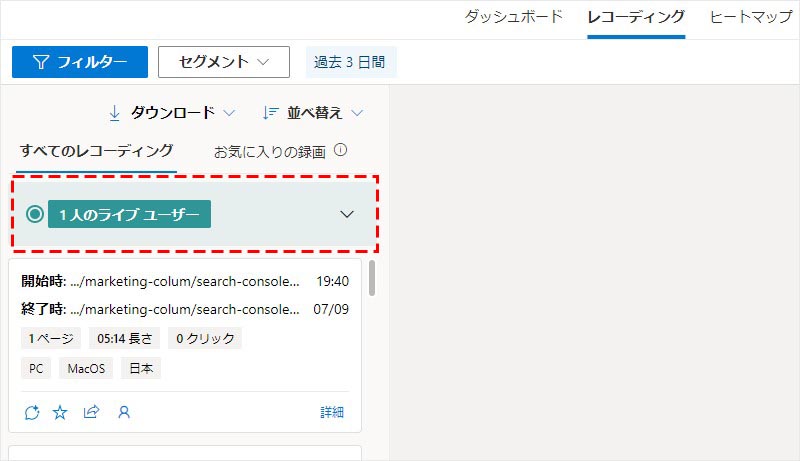Click the info icon beside お気に入りの録画
This screenshot has height=461, width=800.
click(x=340, y=151)
